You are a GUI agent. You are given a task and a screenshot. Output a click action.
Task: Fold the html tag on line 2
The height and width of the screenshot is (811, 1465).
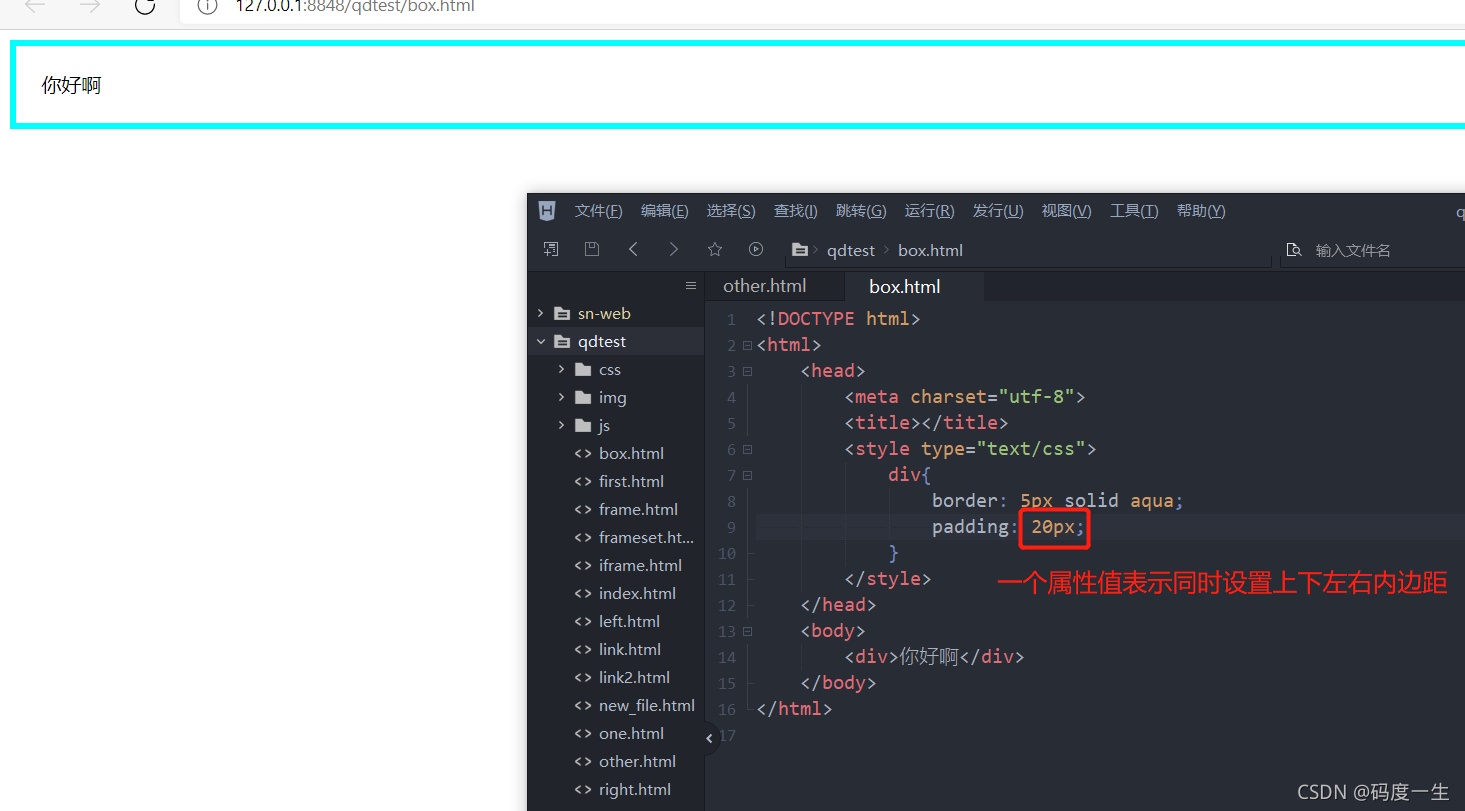coord(747,345)
